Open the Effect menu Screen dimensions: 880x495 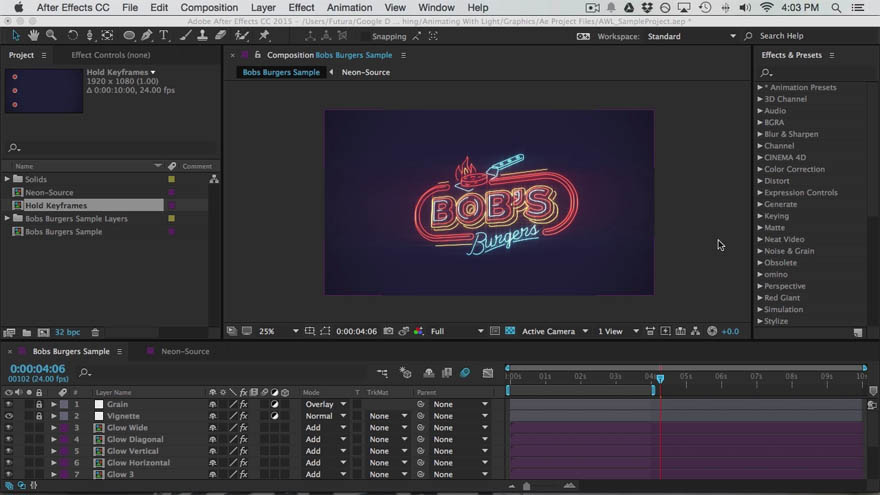[301, 8]
